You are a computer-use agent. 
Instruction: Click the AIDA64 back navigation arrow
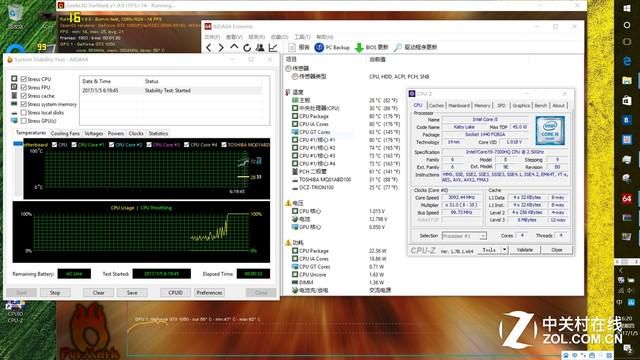point(209,47)
